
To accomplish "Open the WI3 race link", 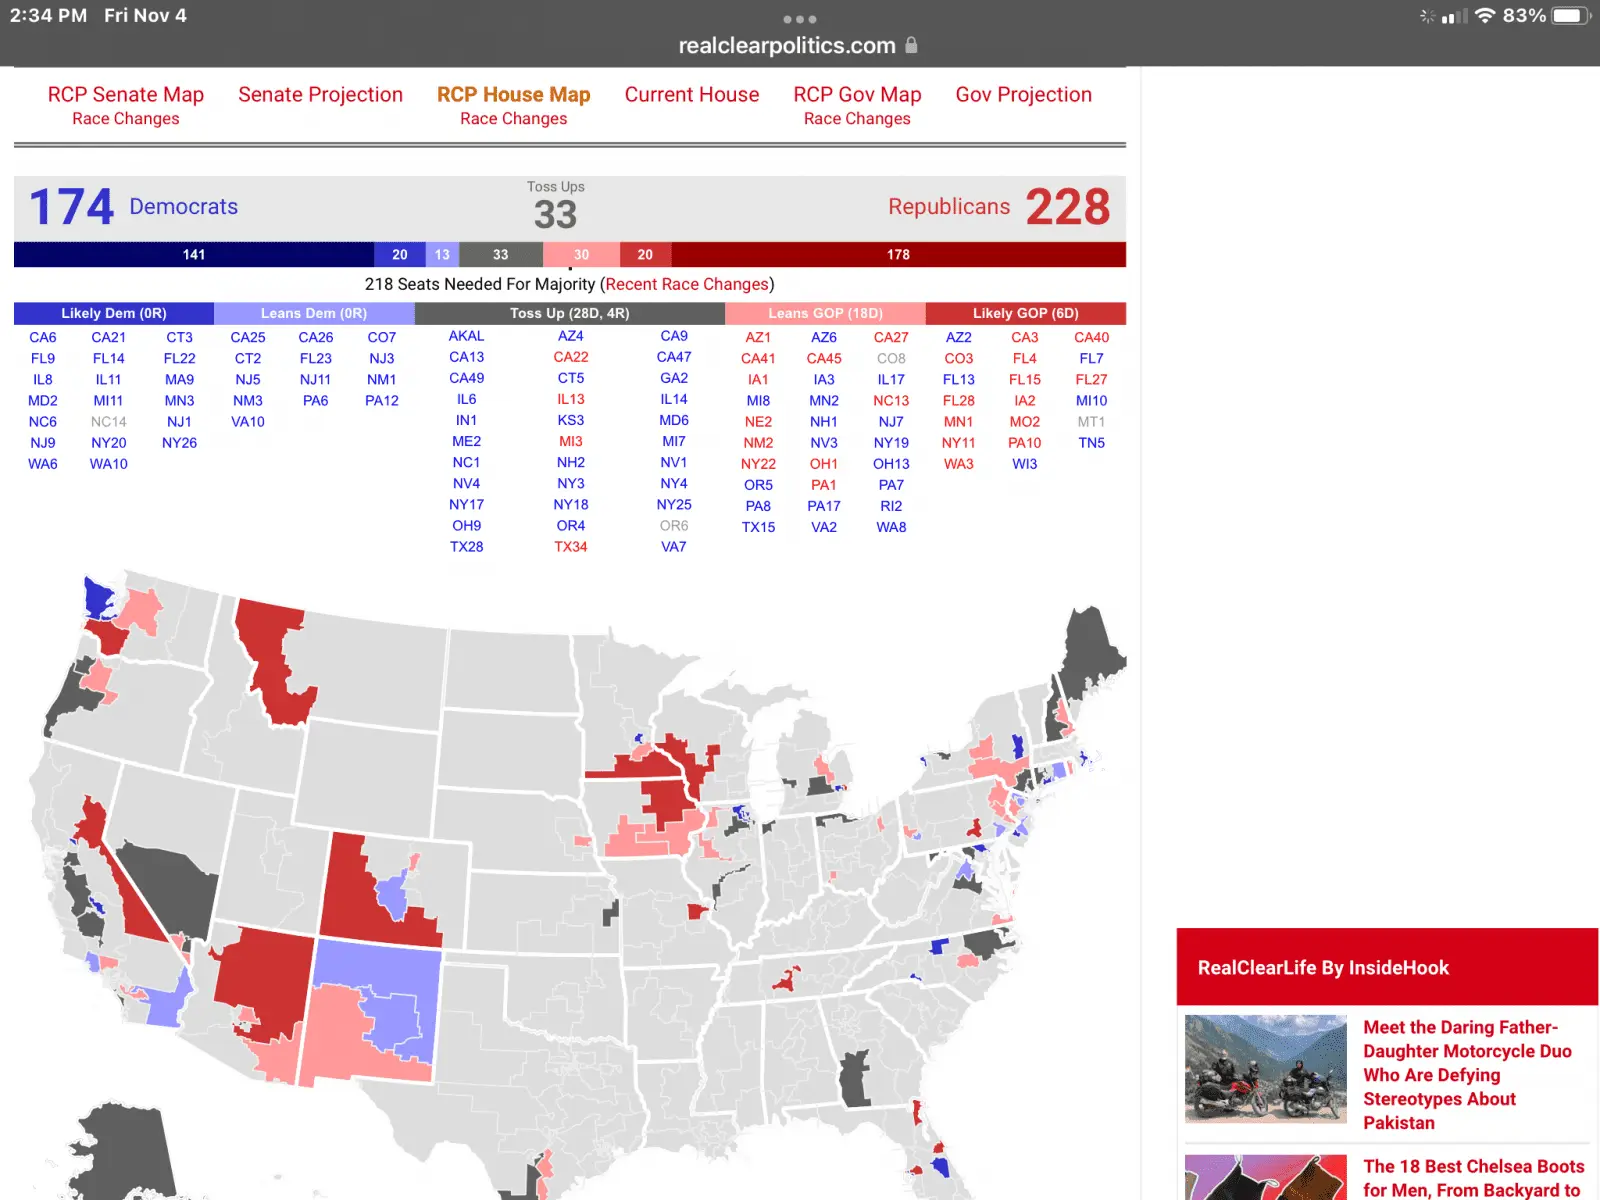I will pos(1025,464).
